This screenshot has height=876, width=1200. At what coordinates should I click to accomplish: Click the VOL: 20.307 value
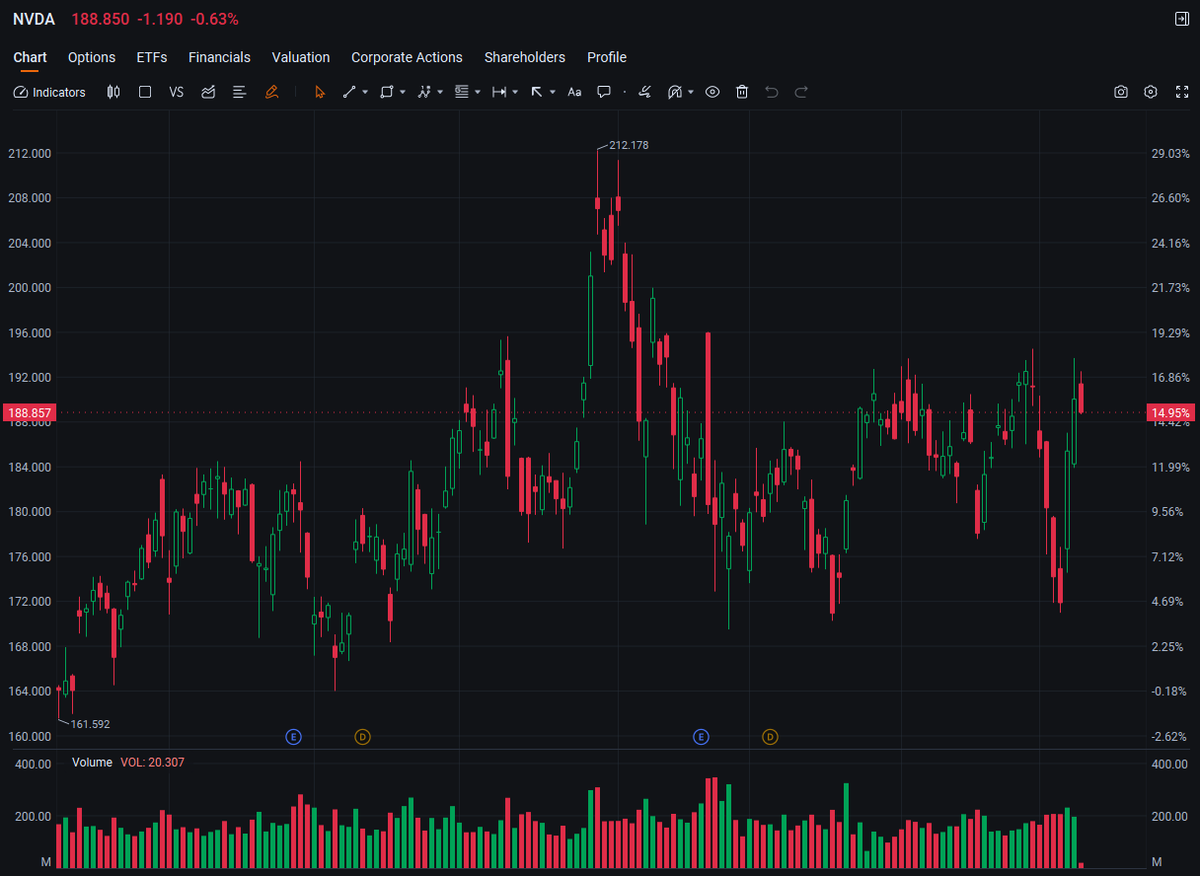pyautogui.click(x=152, y=762)
